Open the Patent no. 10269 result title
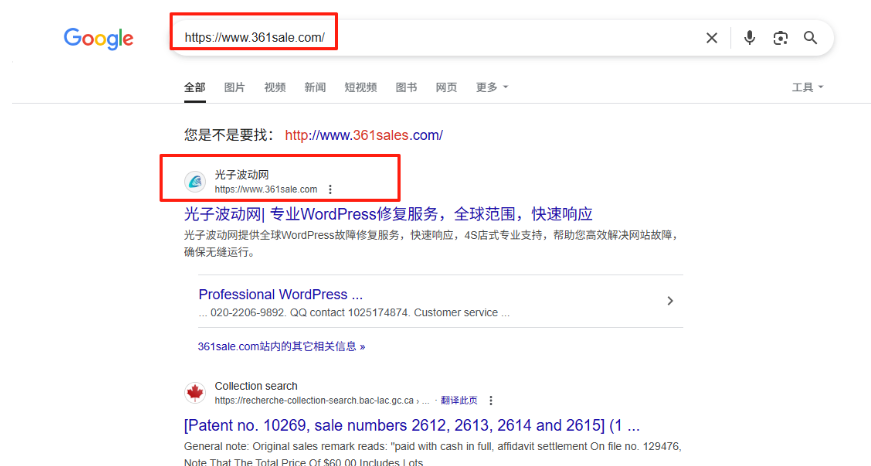The height and width of the screenshot is (466, 871). point(412,425)
